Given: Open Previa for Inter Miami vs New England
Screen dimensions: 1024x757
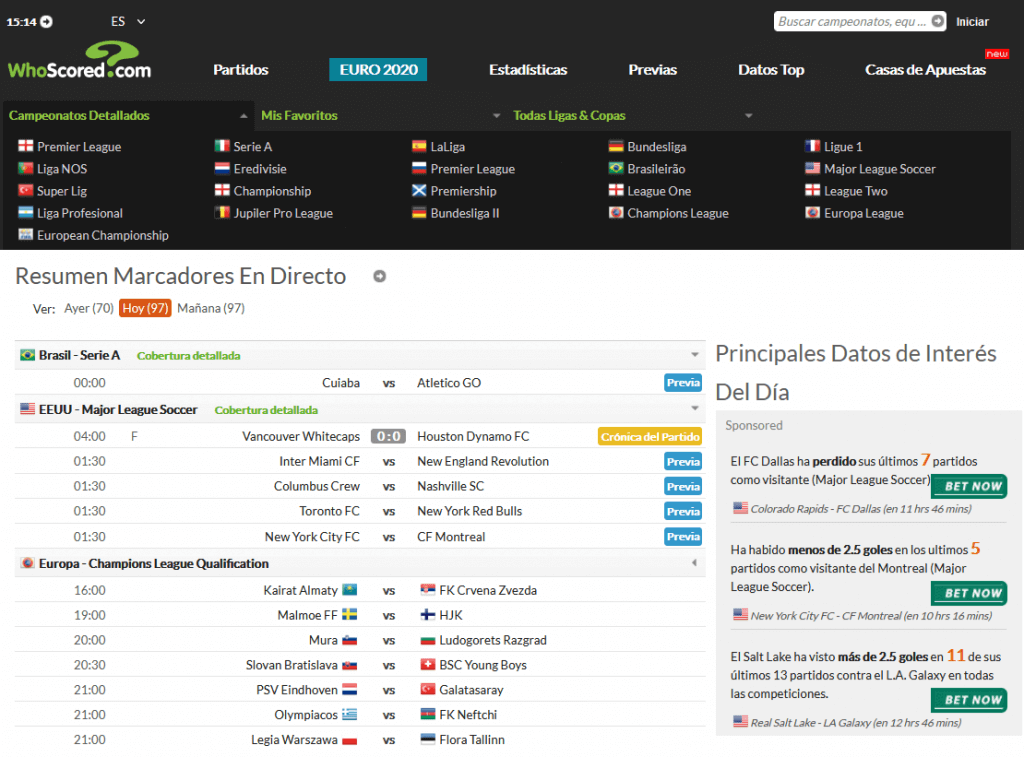Looking at the screenshot, I should (683, 461).
